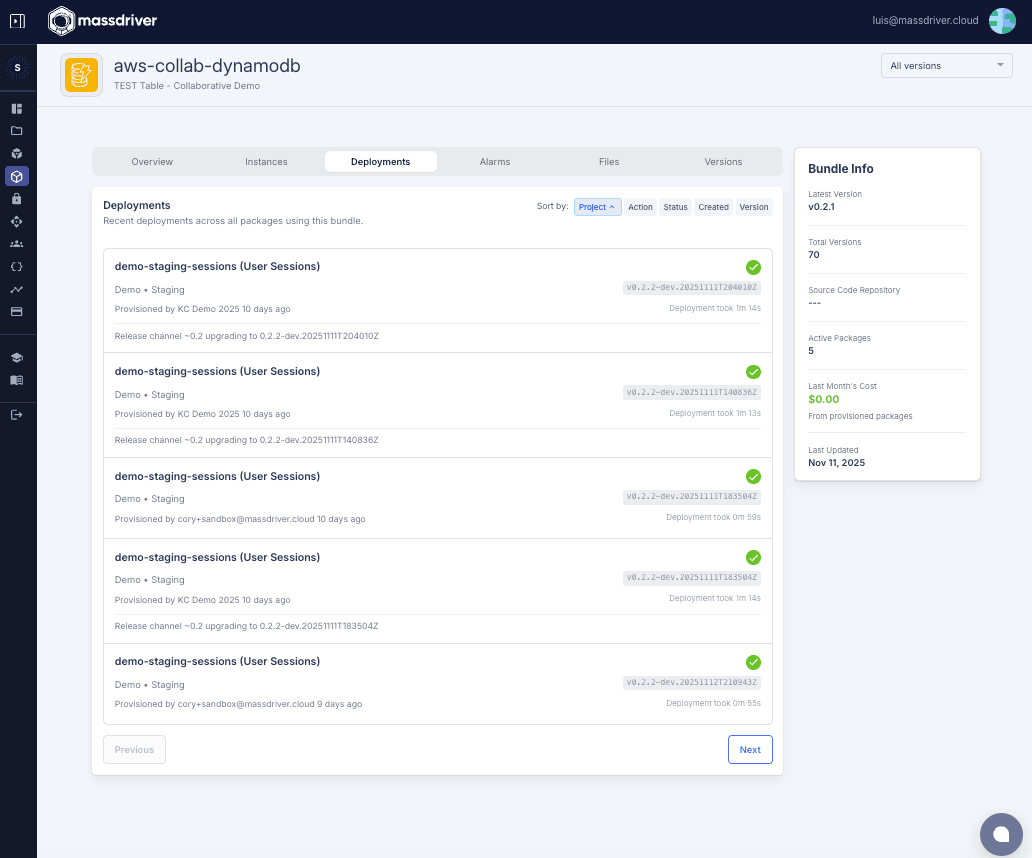The image size is (1032, 858).
Task: Open billing via the credit card icon
Action: pyautogui.click(x=17, y=310)
